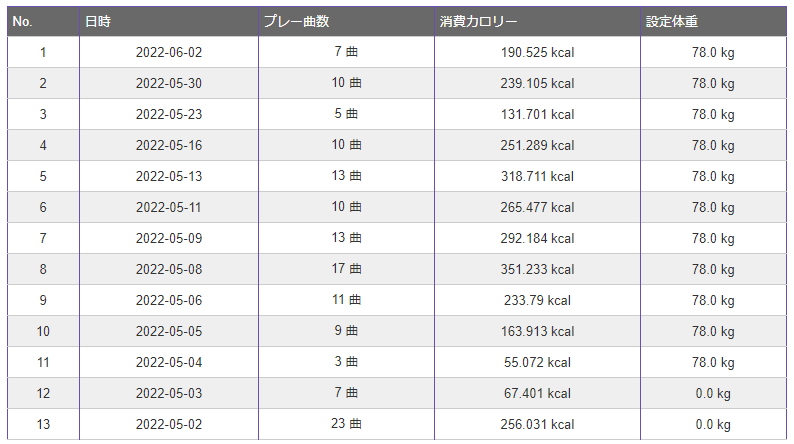This screenshot has width=794, height=444.
Task: Click the 日時 column header
Action: pyautogui.click(x=169, y=21)
